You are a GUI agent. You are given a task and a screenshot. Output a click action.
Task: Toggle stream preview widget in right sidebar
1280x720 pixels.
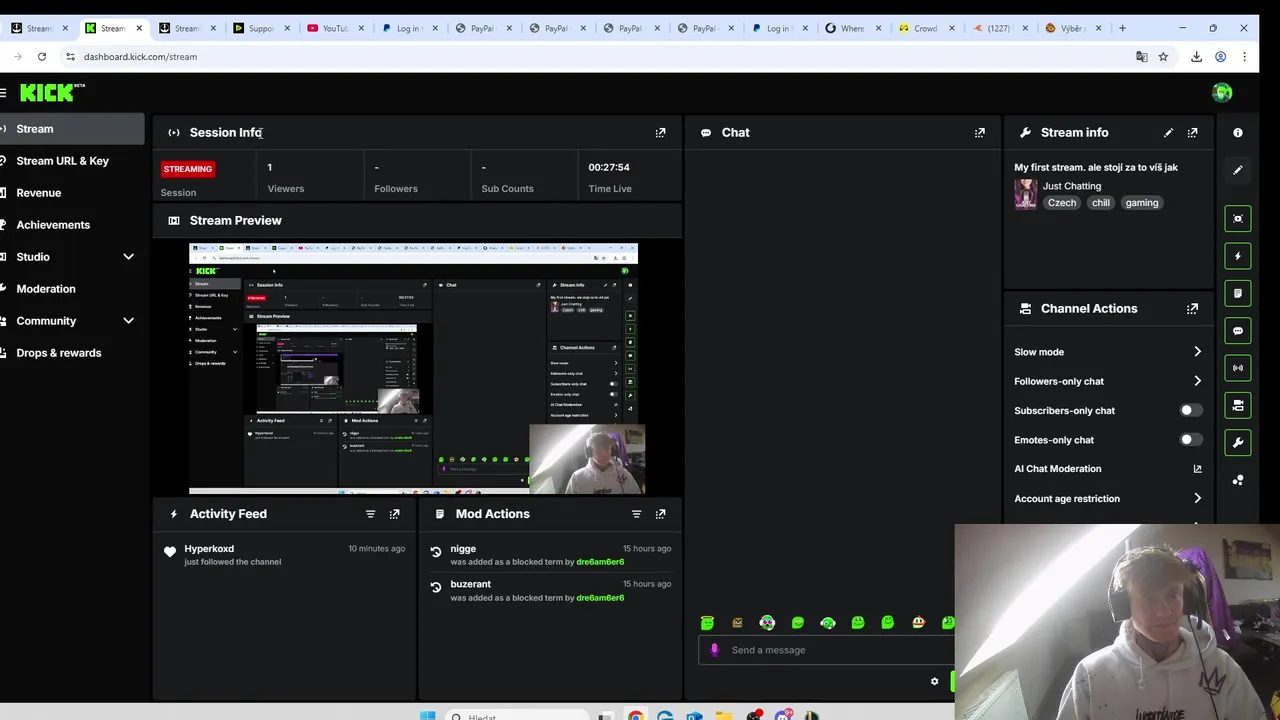point(1238,219)
